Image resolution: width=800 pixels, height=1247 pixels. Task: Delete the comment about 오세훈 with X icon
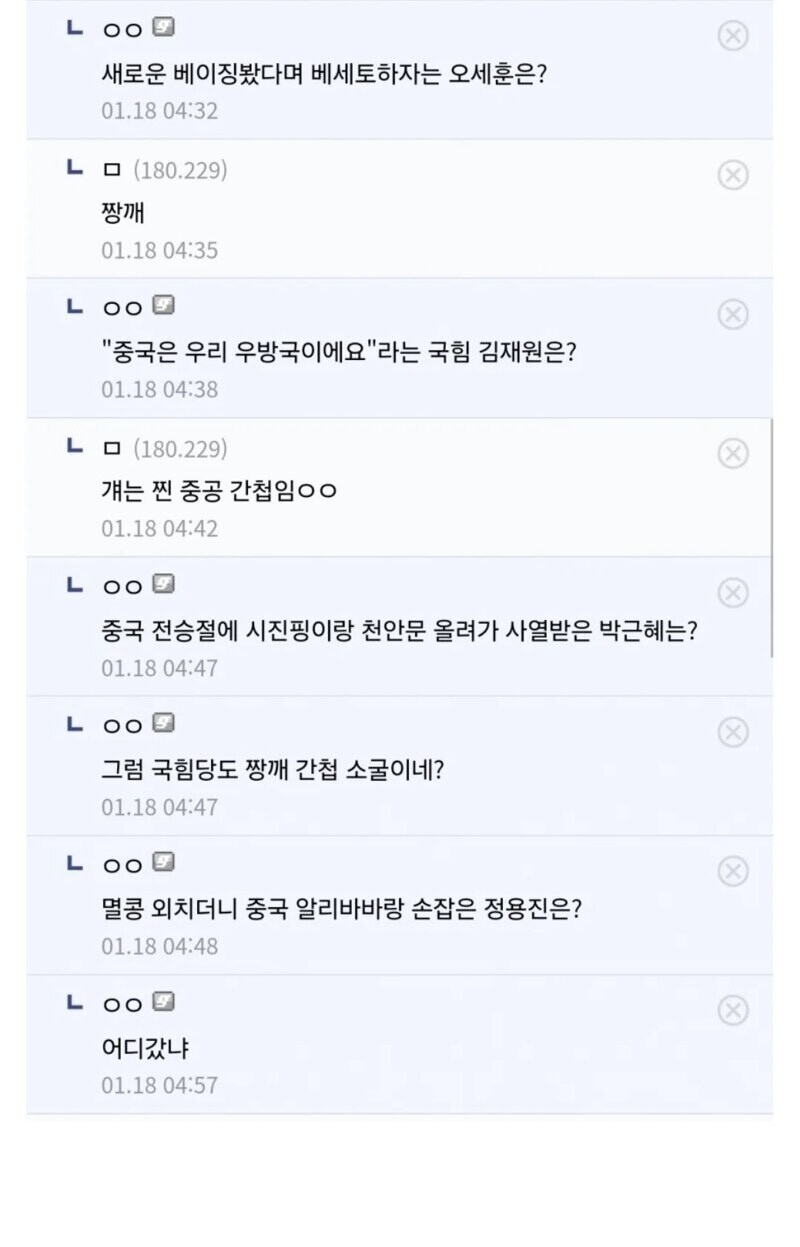click(733, 36)
